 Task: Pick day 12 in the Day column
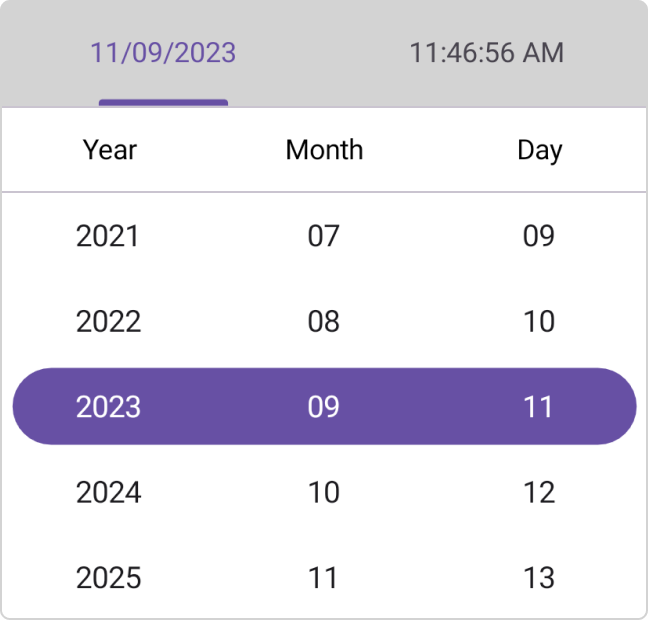point(539,492)
